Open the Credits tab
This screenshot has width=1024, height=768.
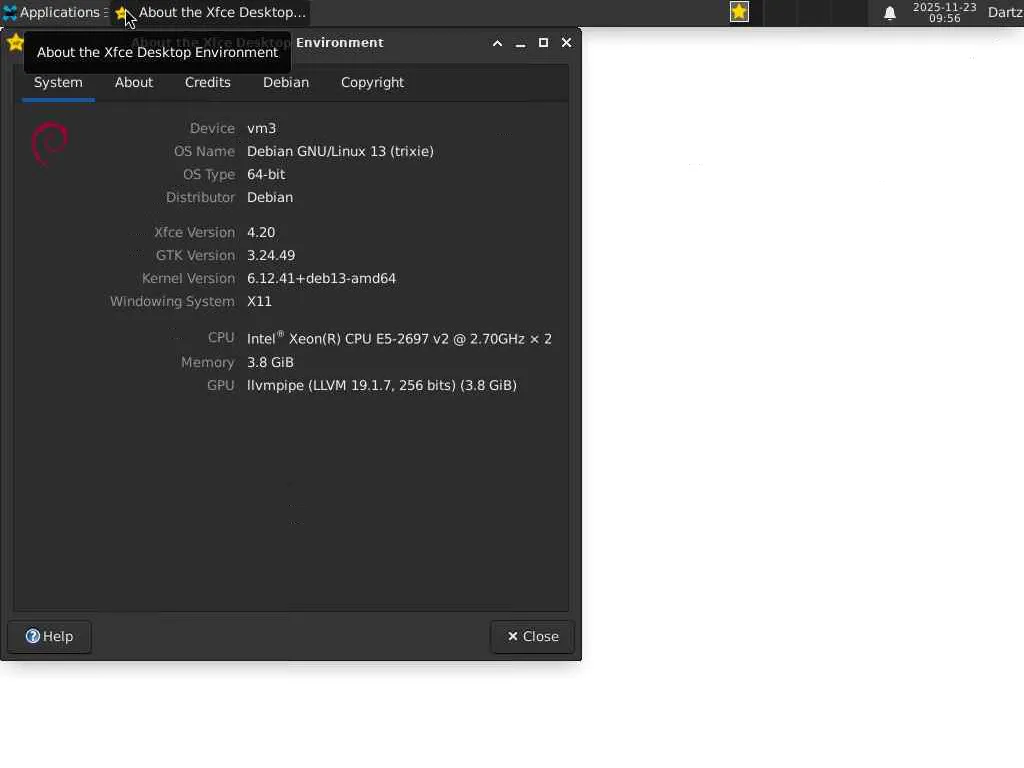208,83
